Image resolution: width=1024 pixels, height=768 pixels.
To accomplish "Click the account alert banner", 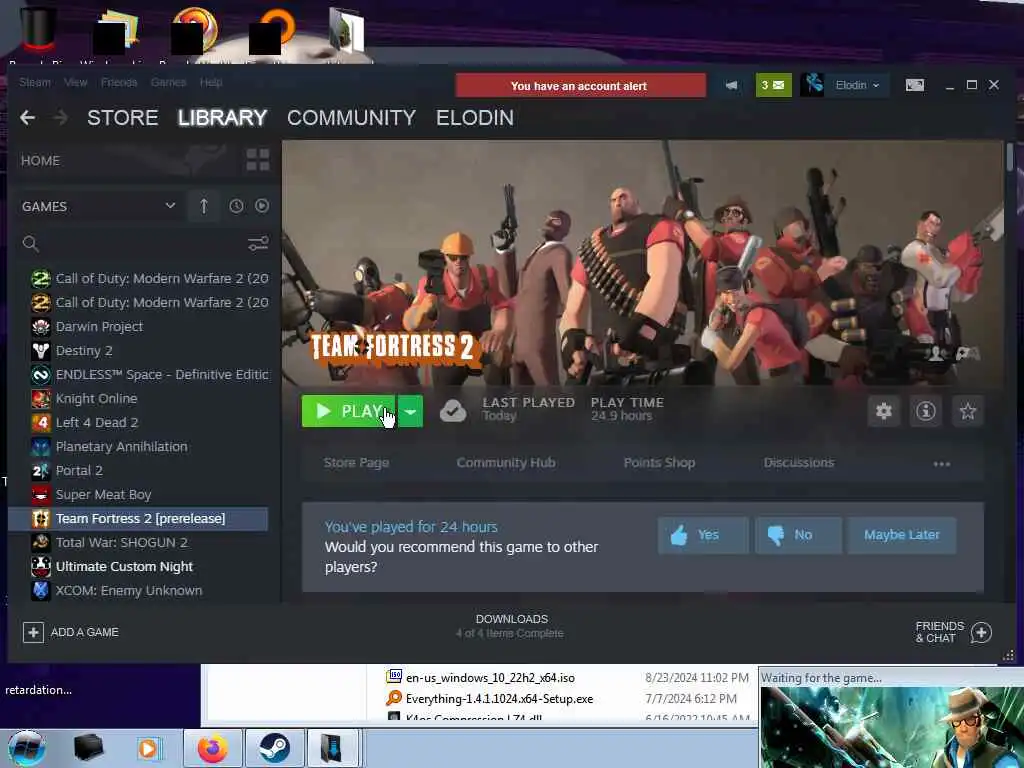I will click(581, 86).
